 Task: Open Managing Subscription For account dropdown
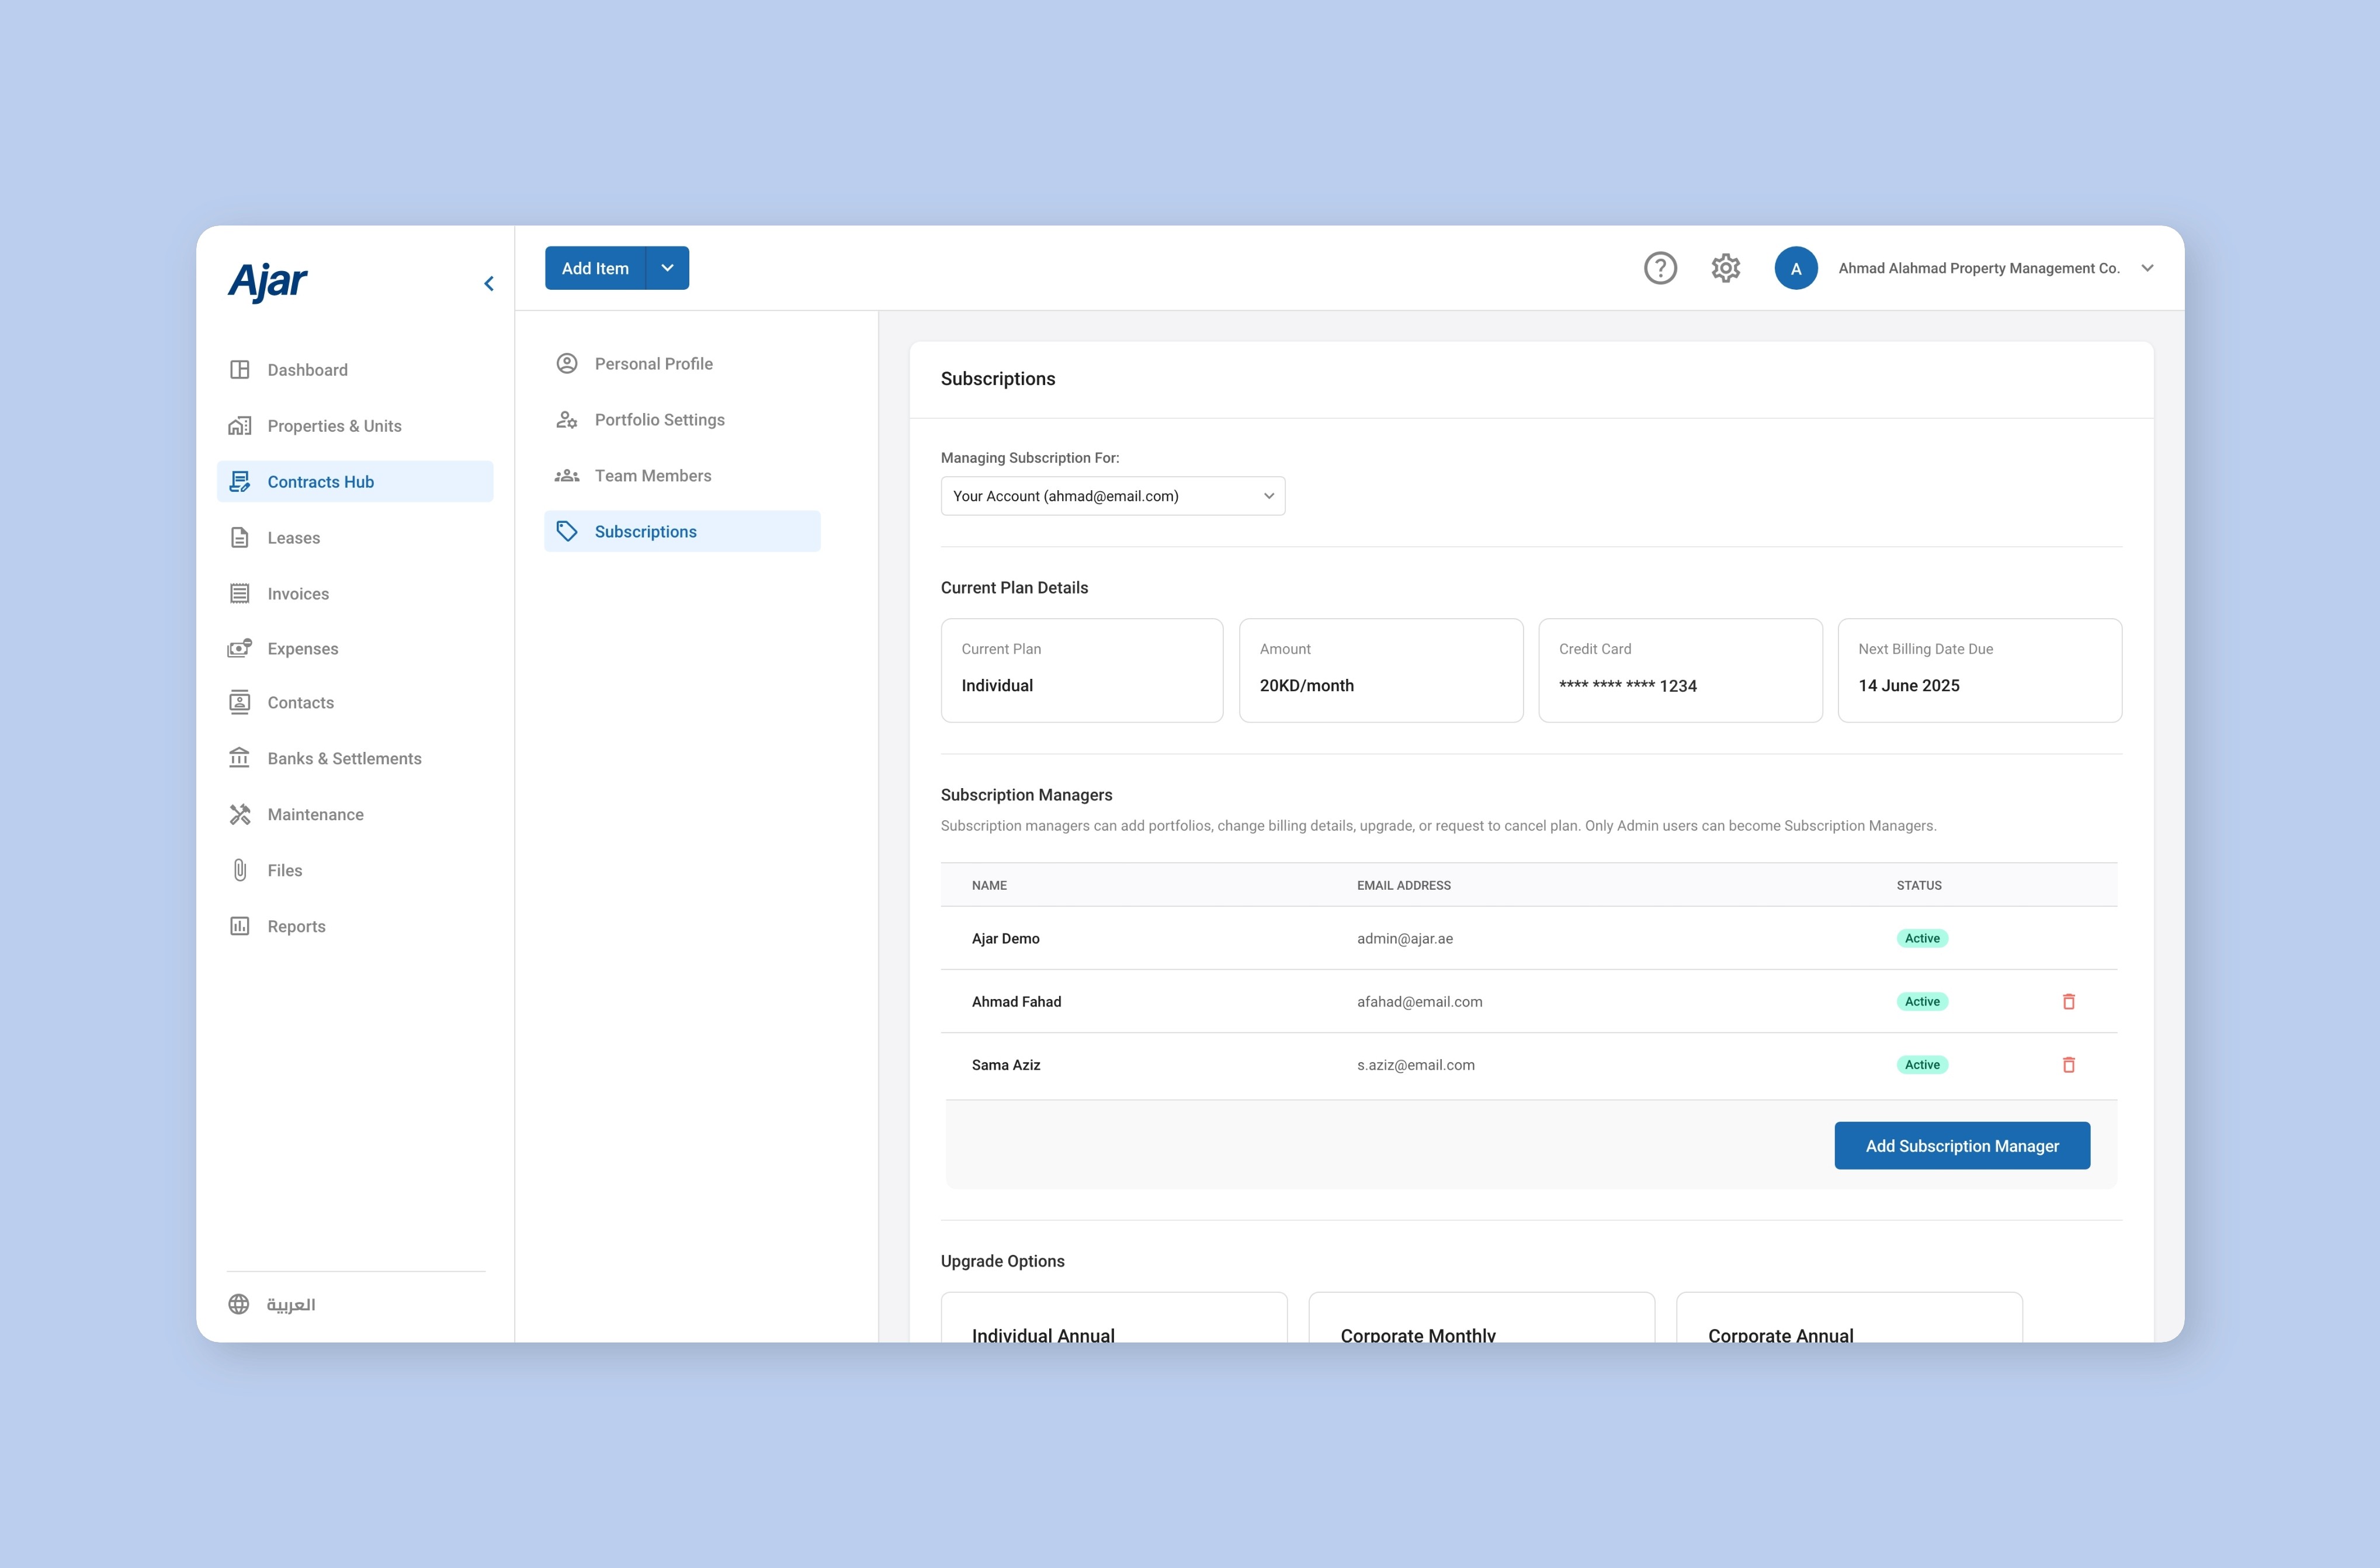[1112, 496]
